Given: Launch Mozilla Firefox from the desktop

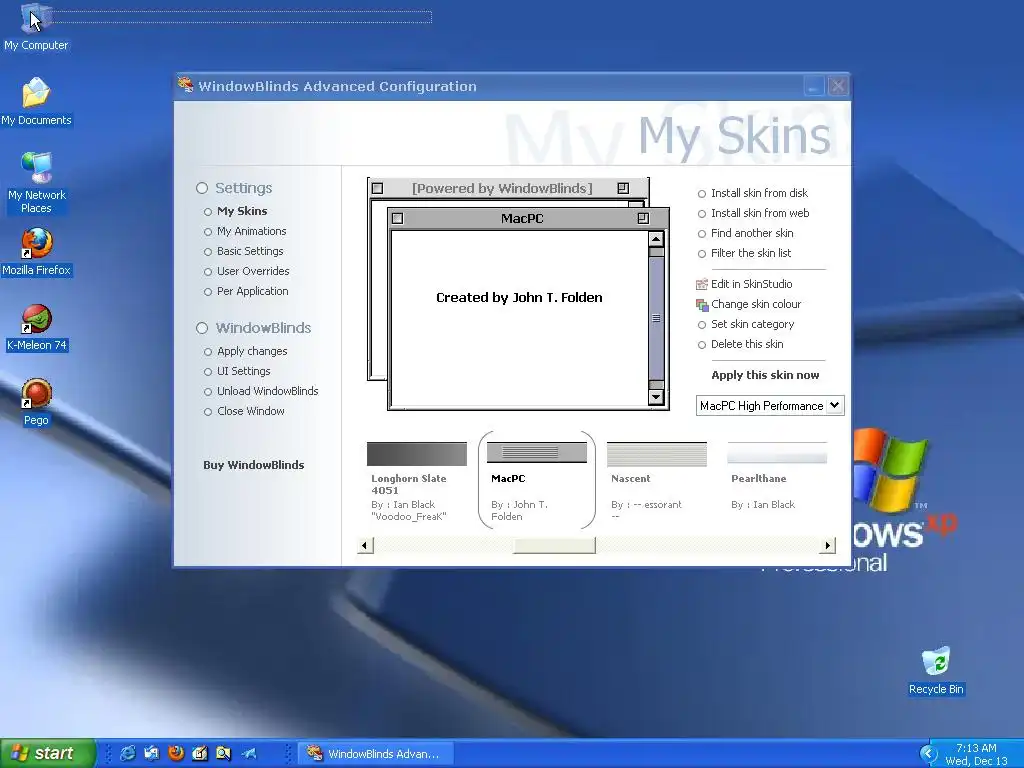Looking at the screenshot, I should point(36,252).
